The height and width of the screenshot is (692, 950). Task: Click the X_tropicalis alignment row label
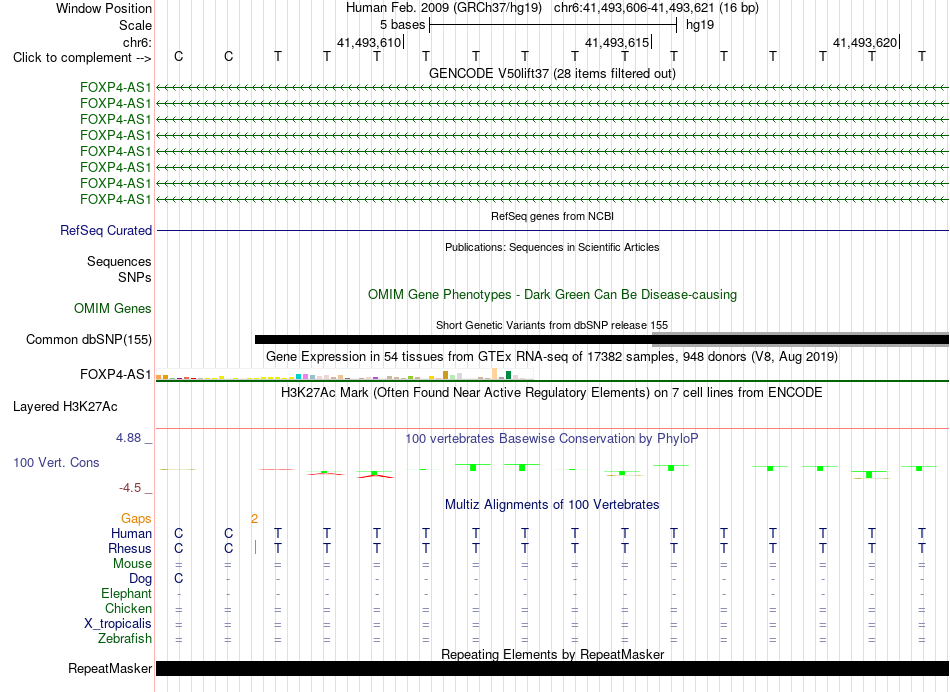pyautogui.click(x=118, y=624)
